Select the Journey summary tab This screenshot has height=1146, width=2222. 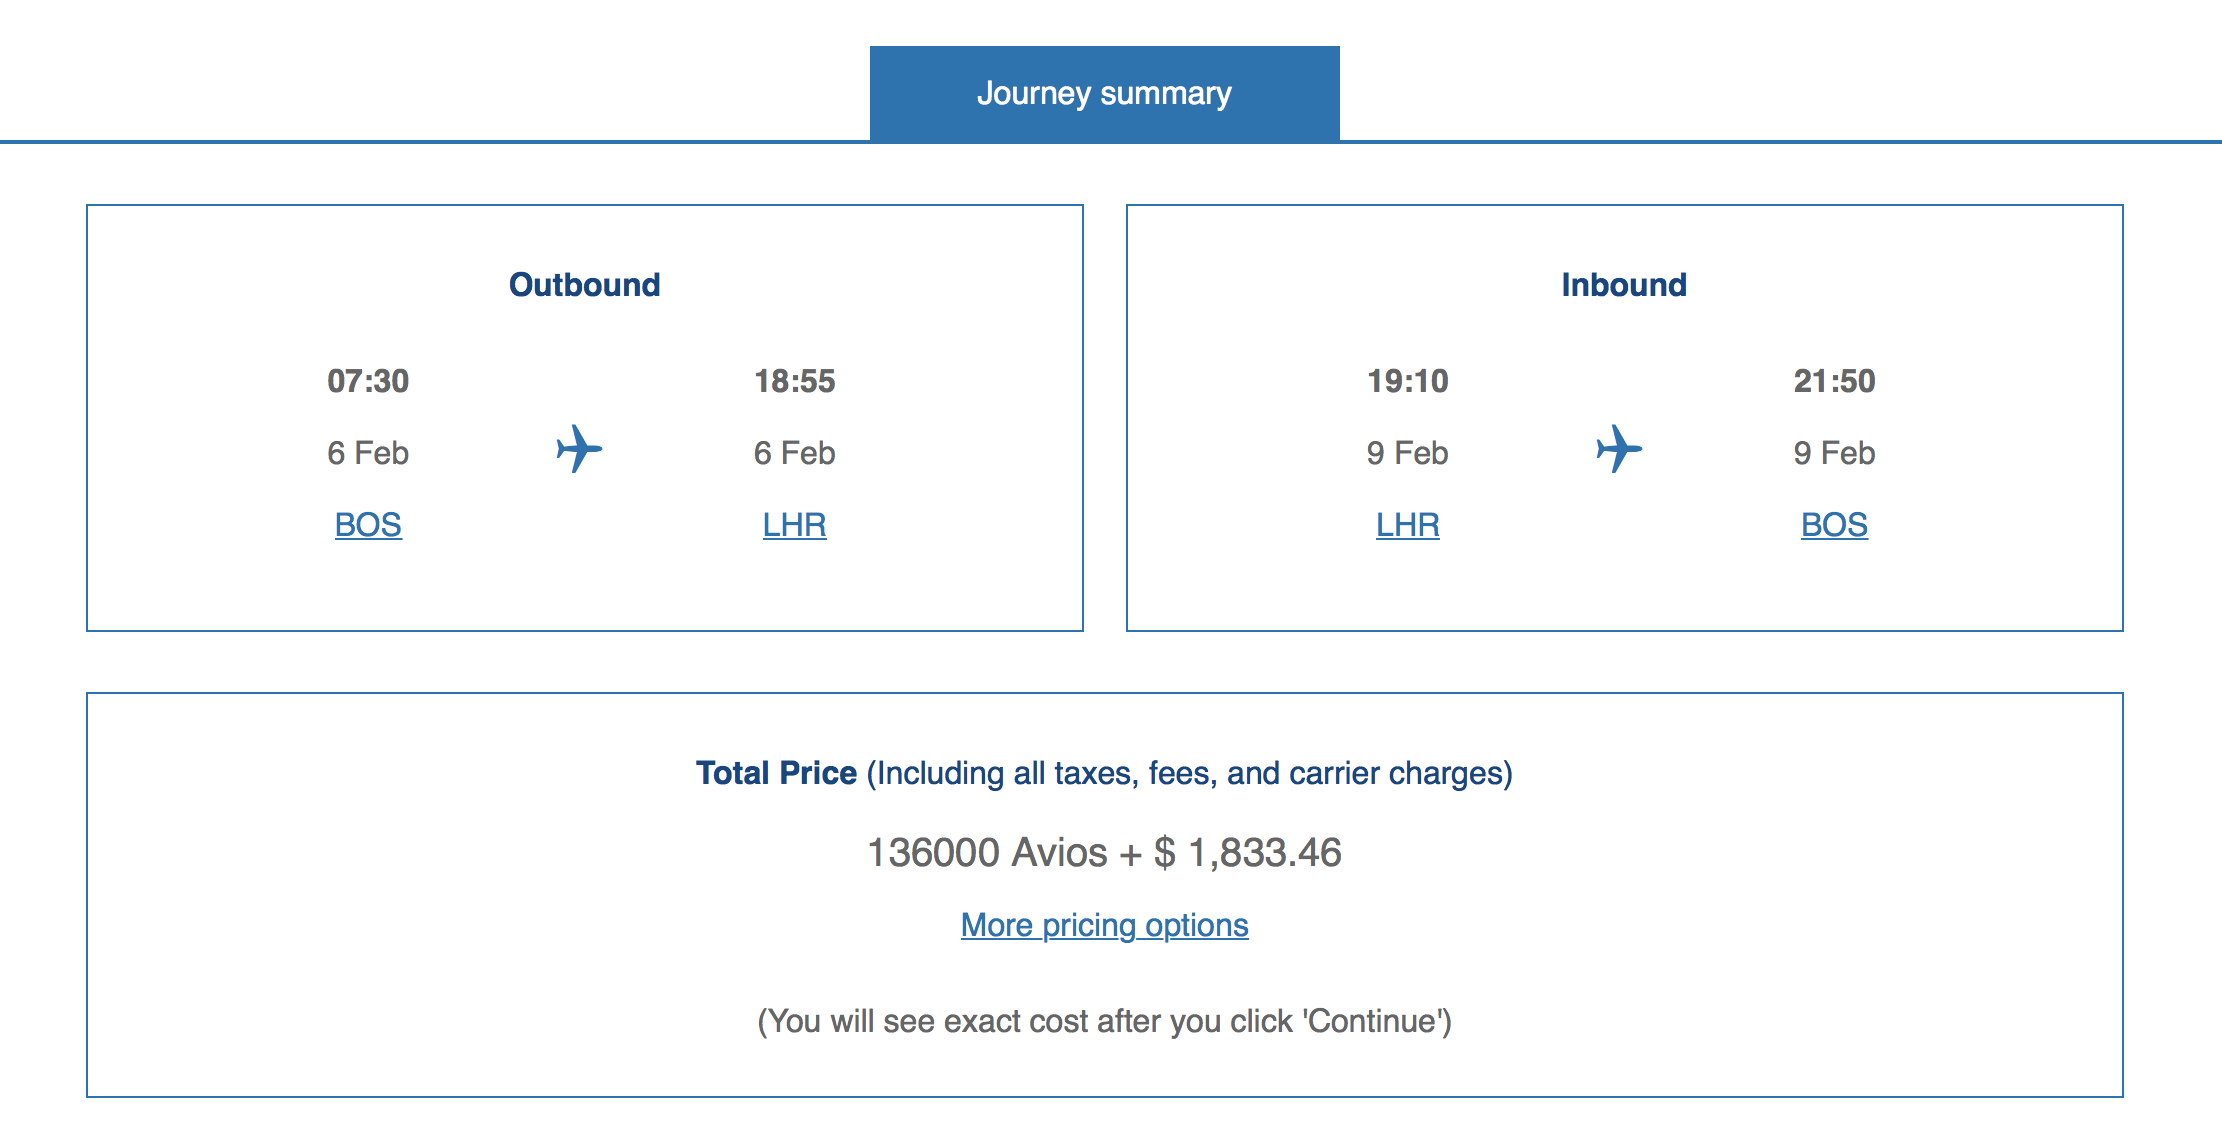pyautogui.click(x=1104, y=93)
